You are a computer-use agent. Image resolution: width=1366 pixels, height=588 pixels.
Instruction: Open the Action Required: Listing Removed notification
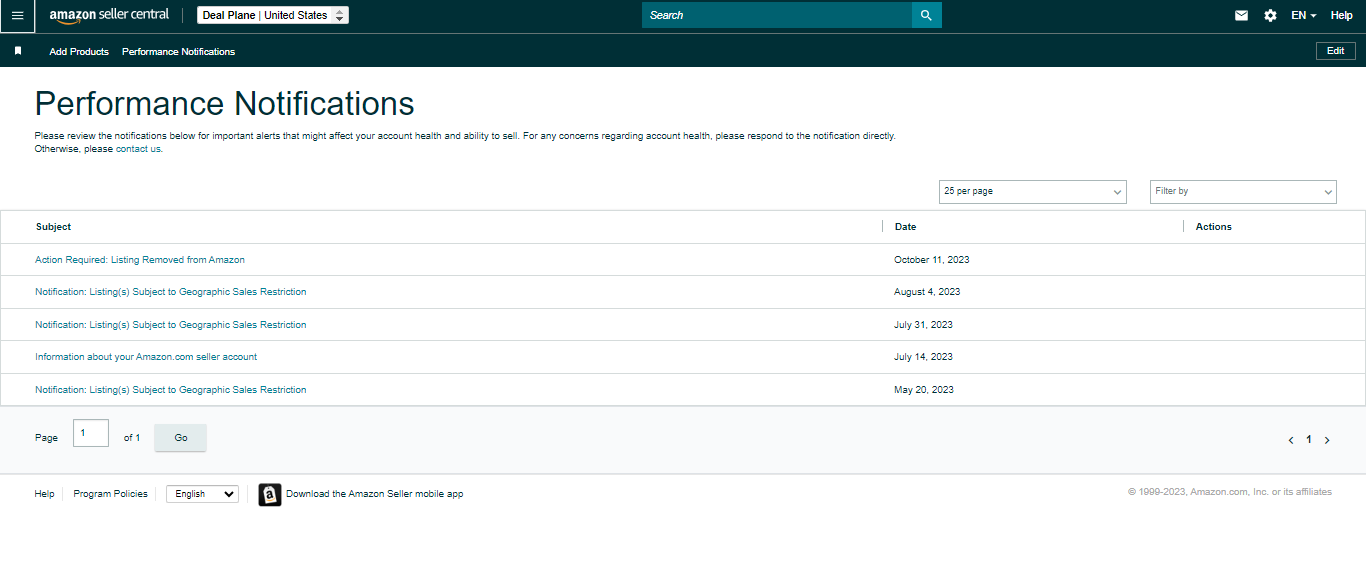[140, 260]
